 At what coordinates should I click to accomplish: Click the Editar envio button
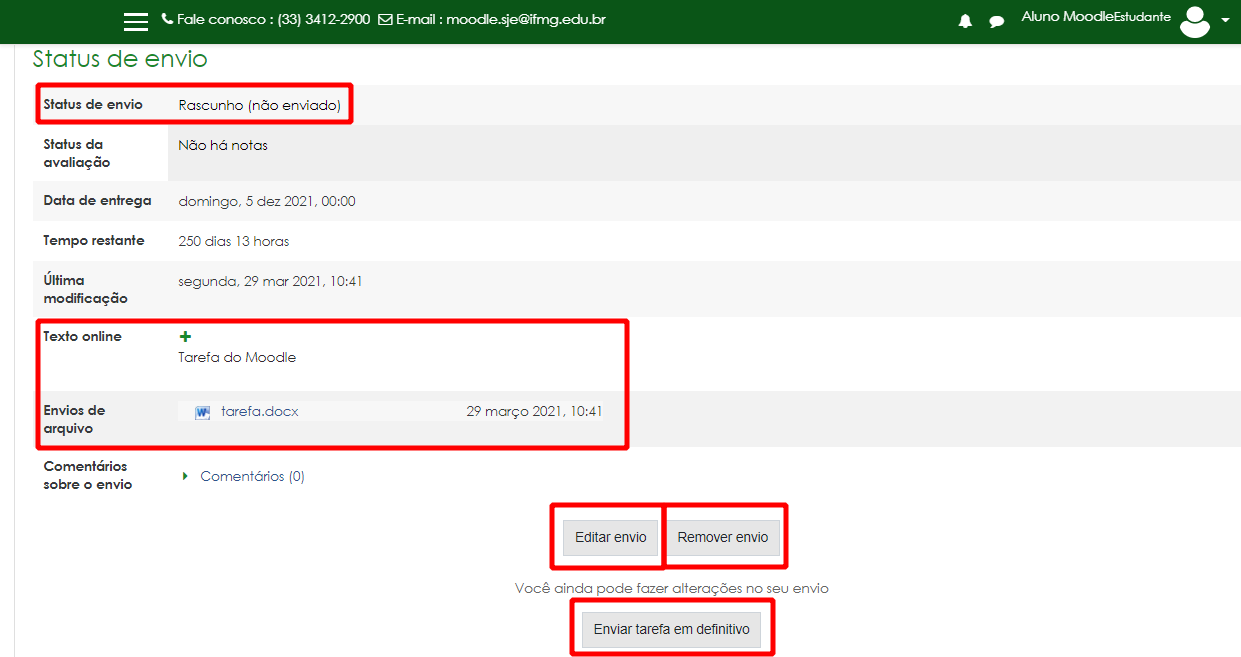[610, 537]
